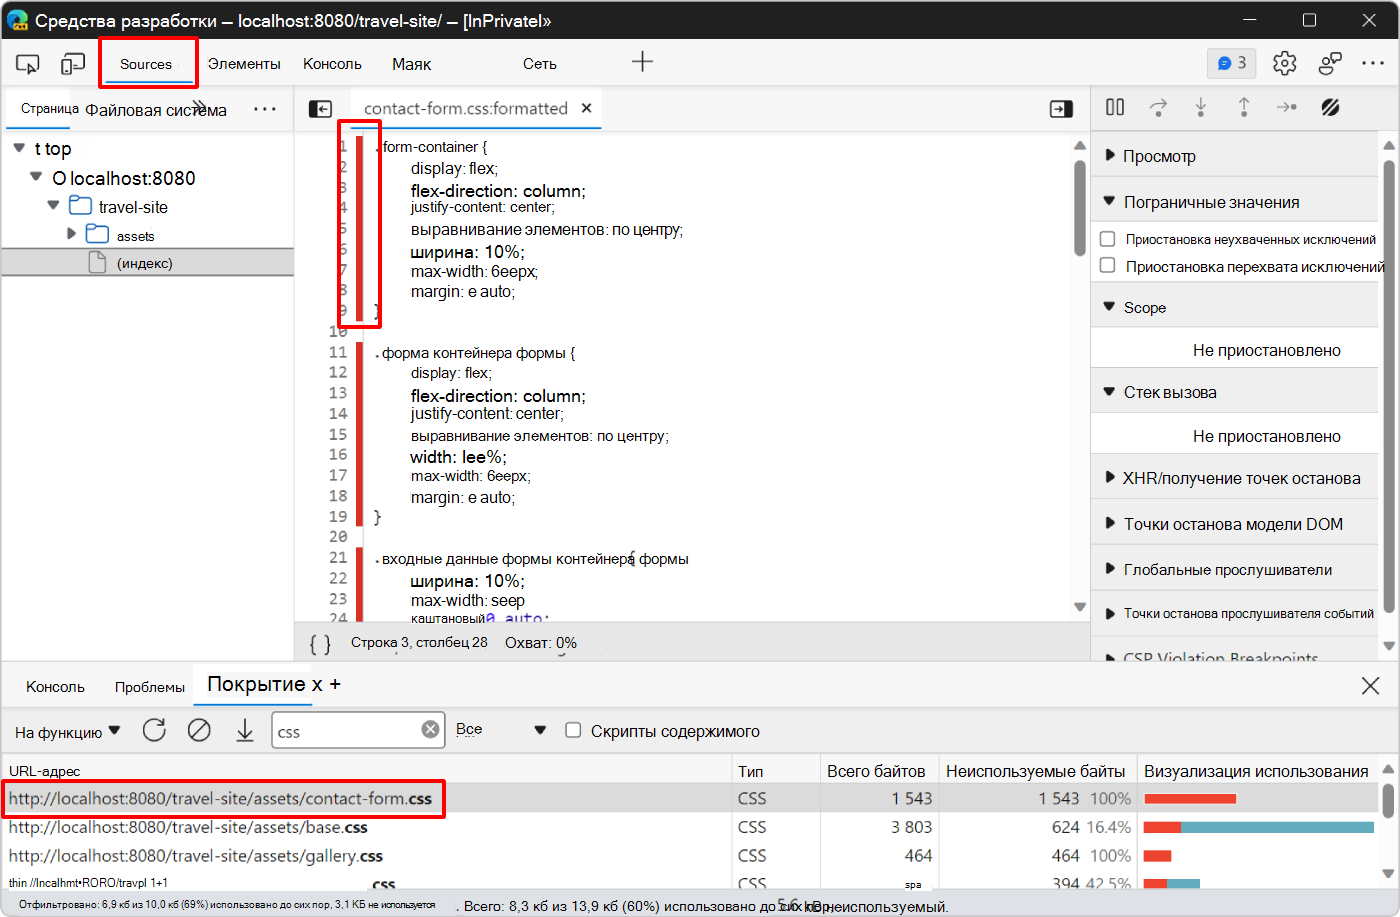Select the (индекс) file in tree
The image size is (1400, 917).
(145, 263)
